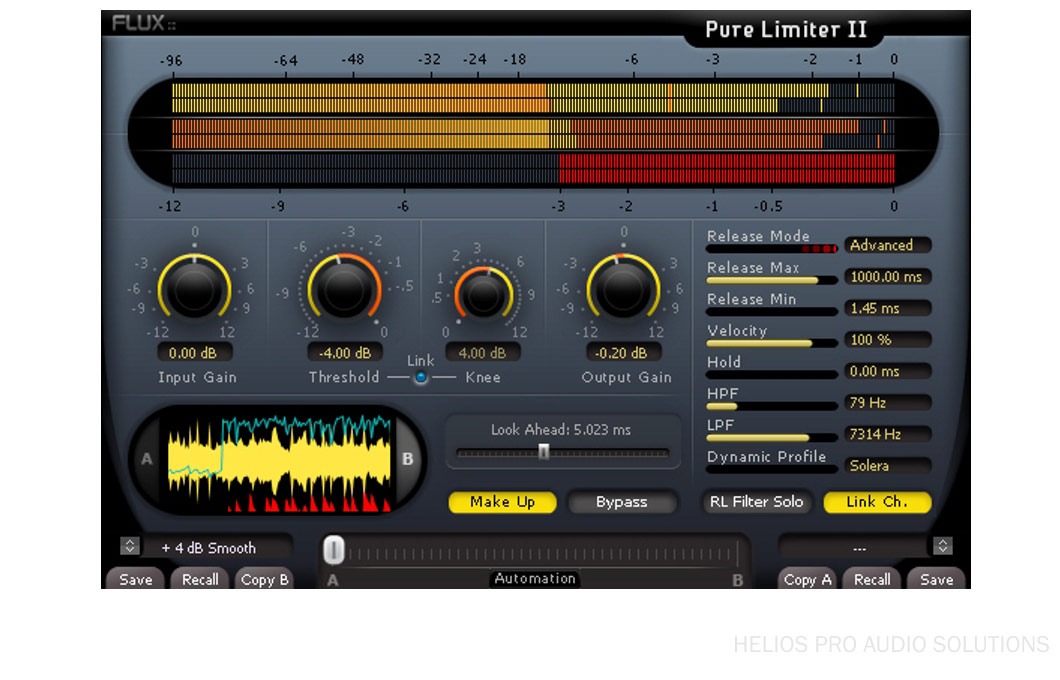Click the Knee knob
The image size is (1060, 680).
click(x=483, y=294)
